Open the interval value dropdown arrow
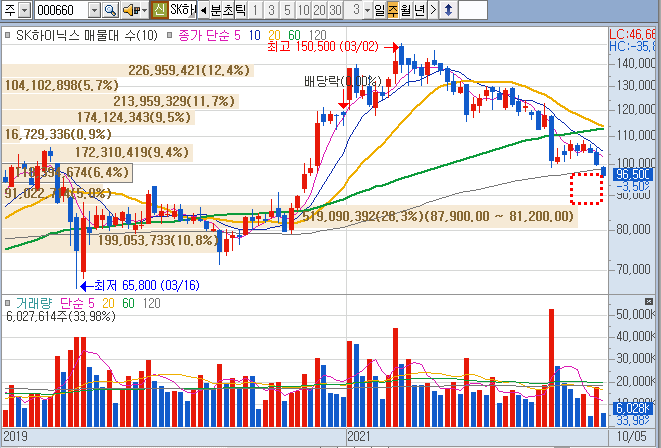The height and width of the screenshot is (448, 661). pyautogui.click(x=368, y=10)
